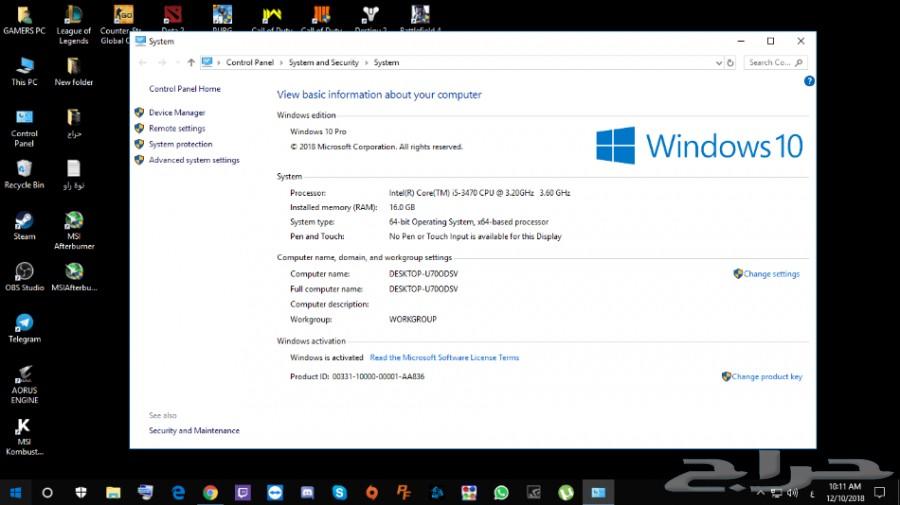Open File Explorer from the taskbar
900x505 pixels.
113,492
